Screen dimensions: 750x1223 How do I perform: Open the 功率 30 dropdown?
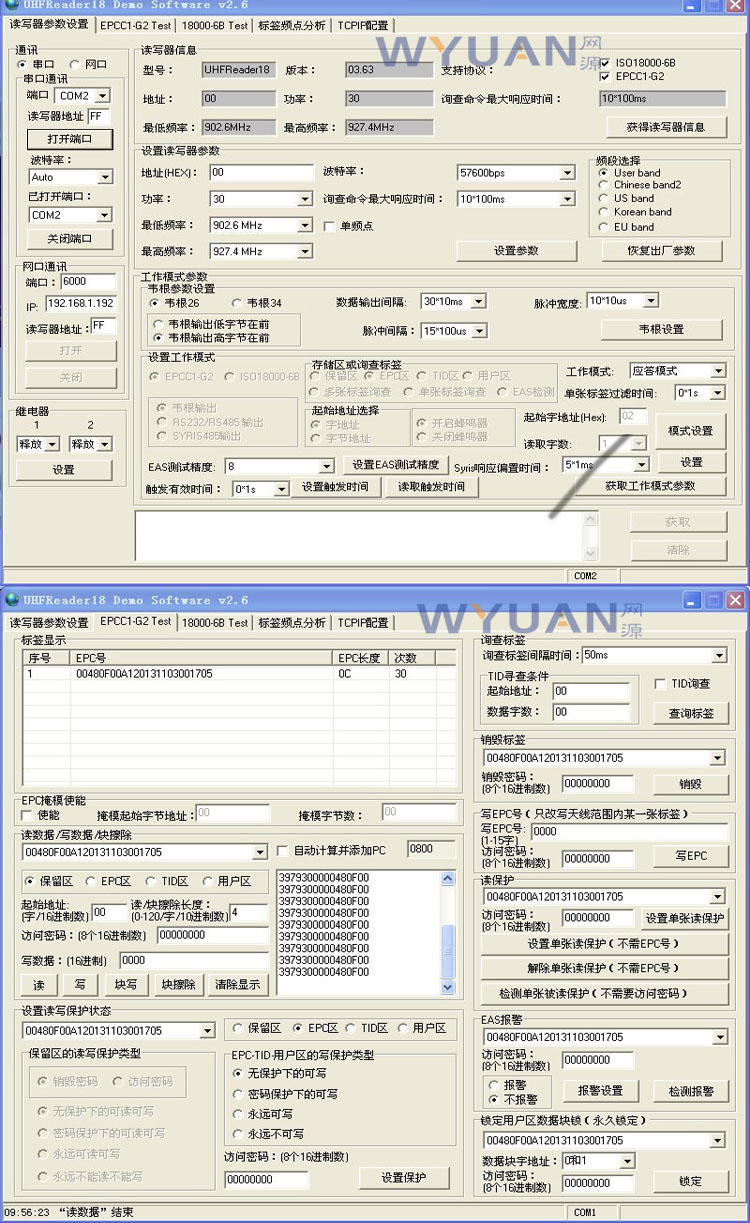tap(305, 199)
